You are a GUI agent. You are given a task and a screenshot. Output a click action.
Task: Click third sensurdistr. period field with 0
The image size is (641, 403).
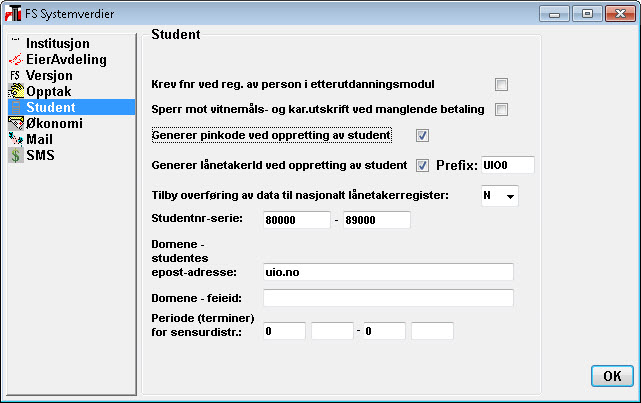point(384,331)
